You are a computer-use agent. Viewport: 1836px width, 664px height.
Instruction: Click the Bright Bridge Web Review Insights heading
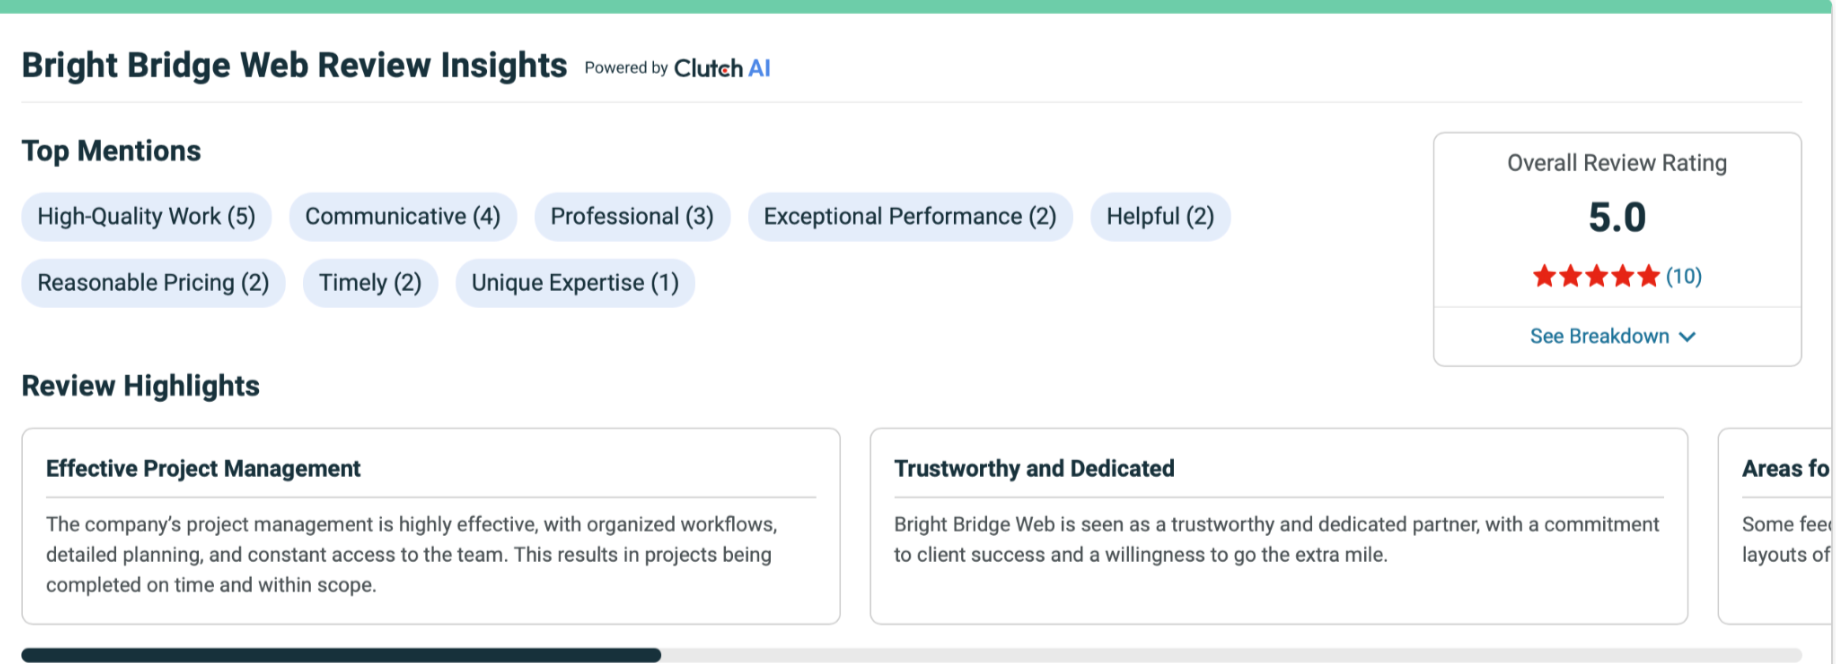coord(294,66)
